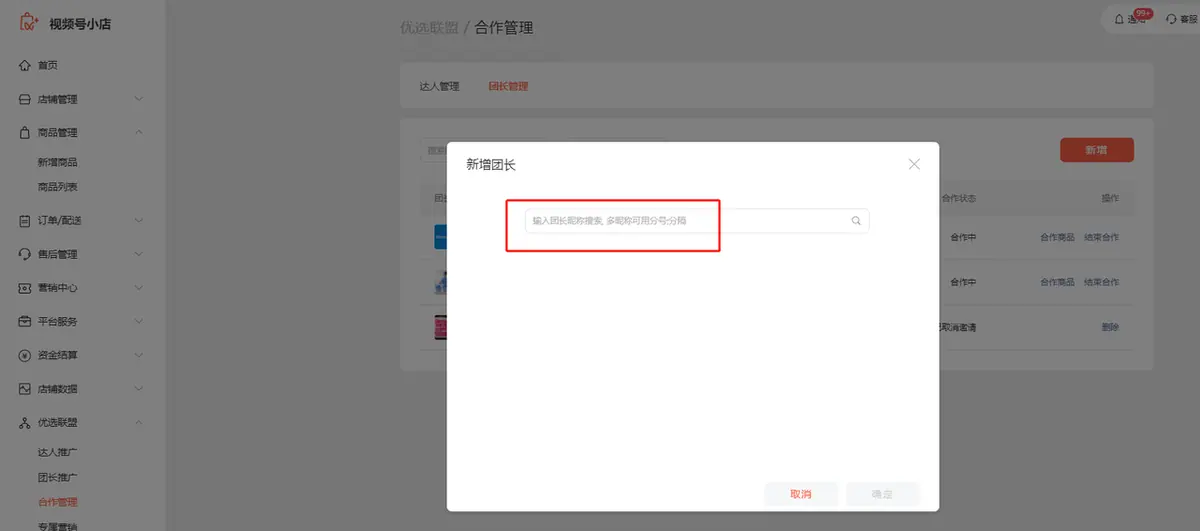Click the ticket icon beside 营销中心
The height and width of the screenshot is (531, 1200).
[25, 288]
